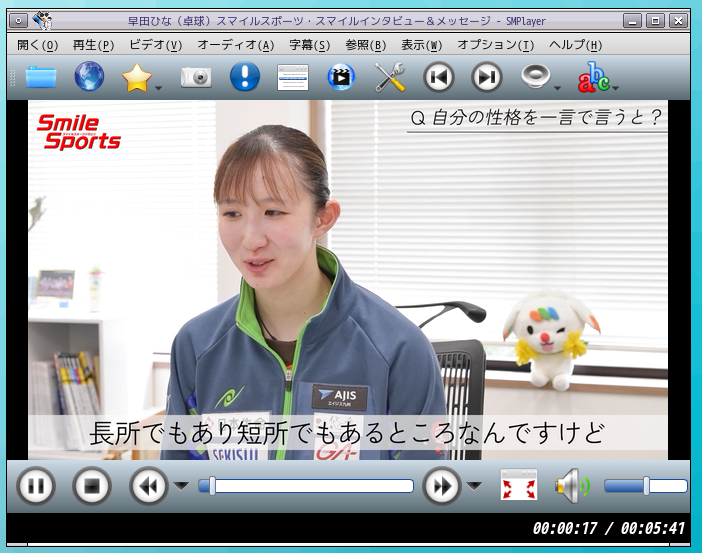Adjust the volume slider

pyautogui.click(x=646, y=486)
